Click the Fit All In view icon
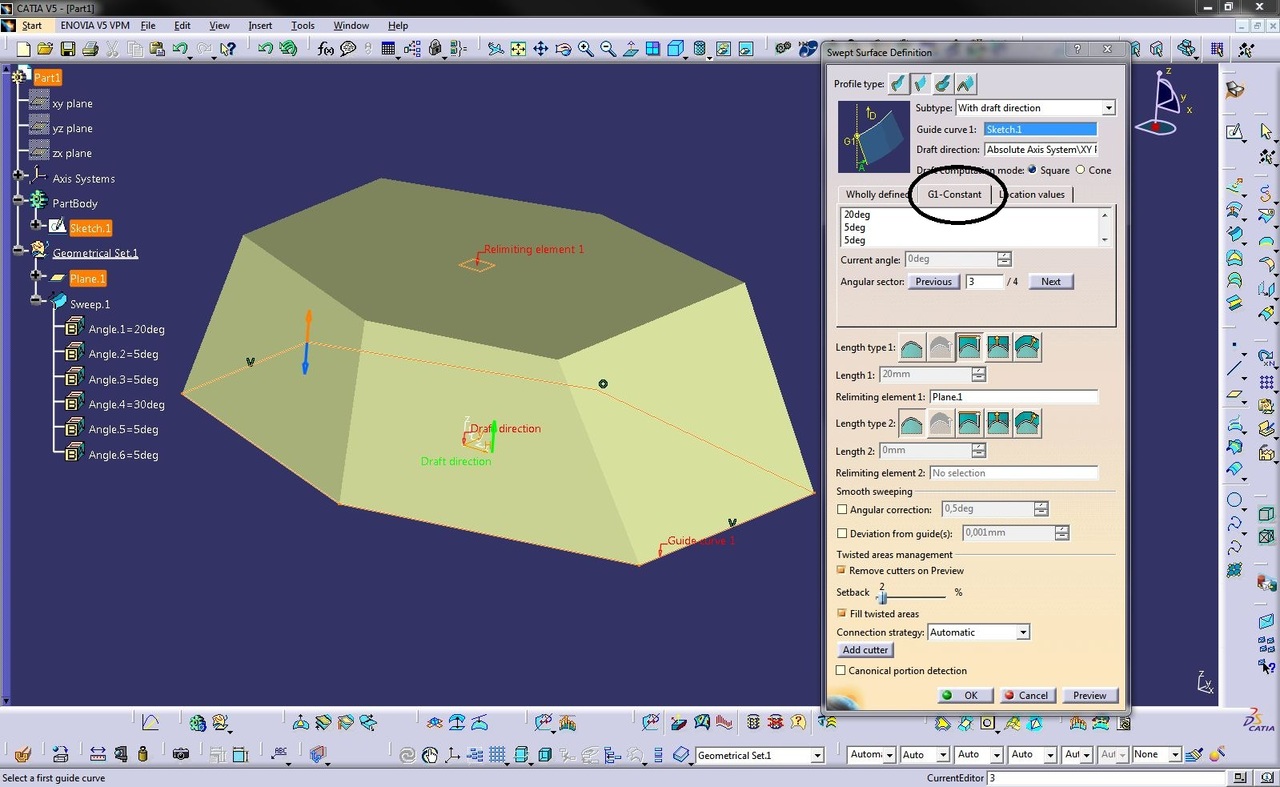This screenshot has height=787, width=1280. (518, 48)
